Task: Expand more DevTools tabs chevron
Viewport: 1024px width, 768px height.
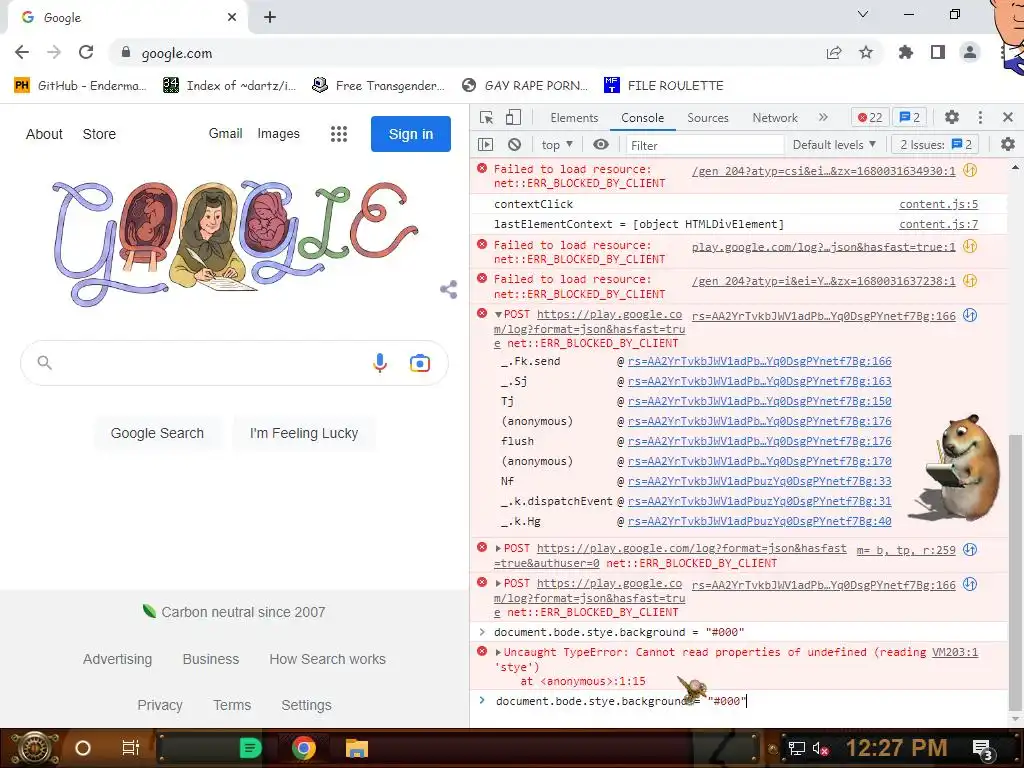Action: tap(823, 118)
